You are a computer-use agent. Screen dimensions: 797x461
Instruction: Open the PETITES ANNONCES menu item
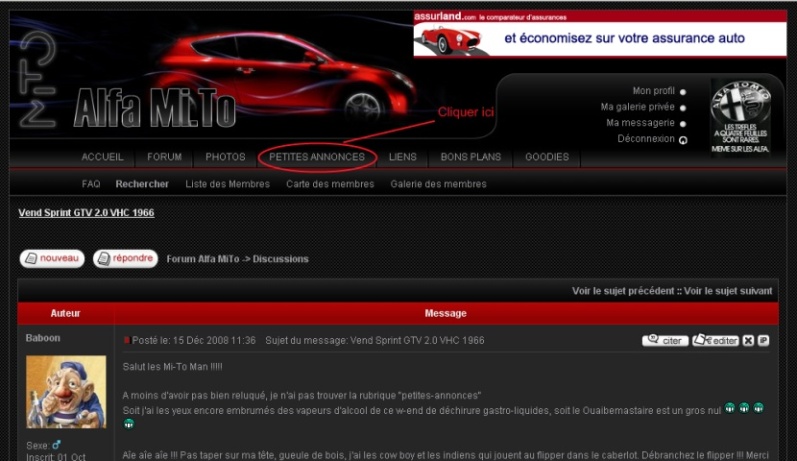tap(317, 157)
